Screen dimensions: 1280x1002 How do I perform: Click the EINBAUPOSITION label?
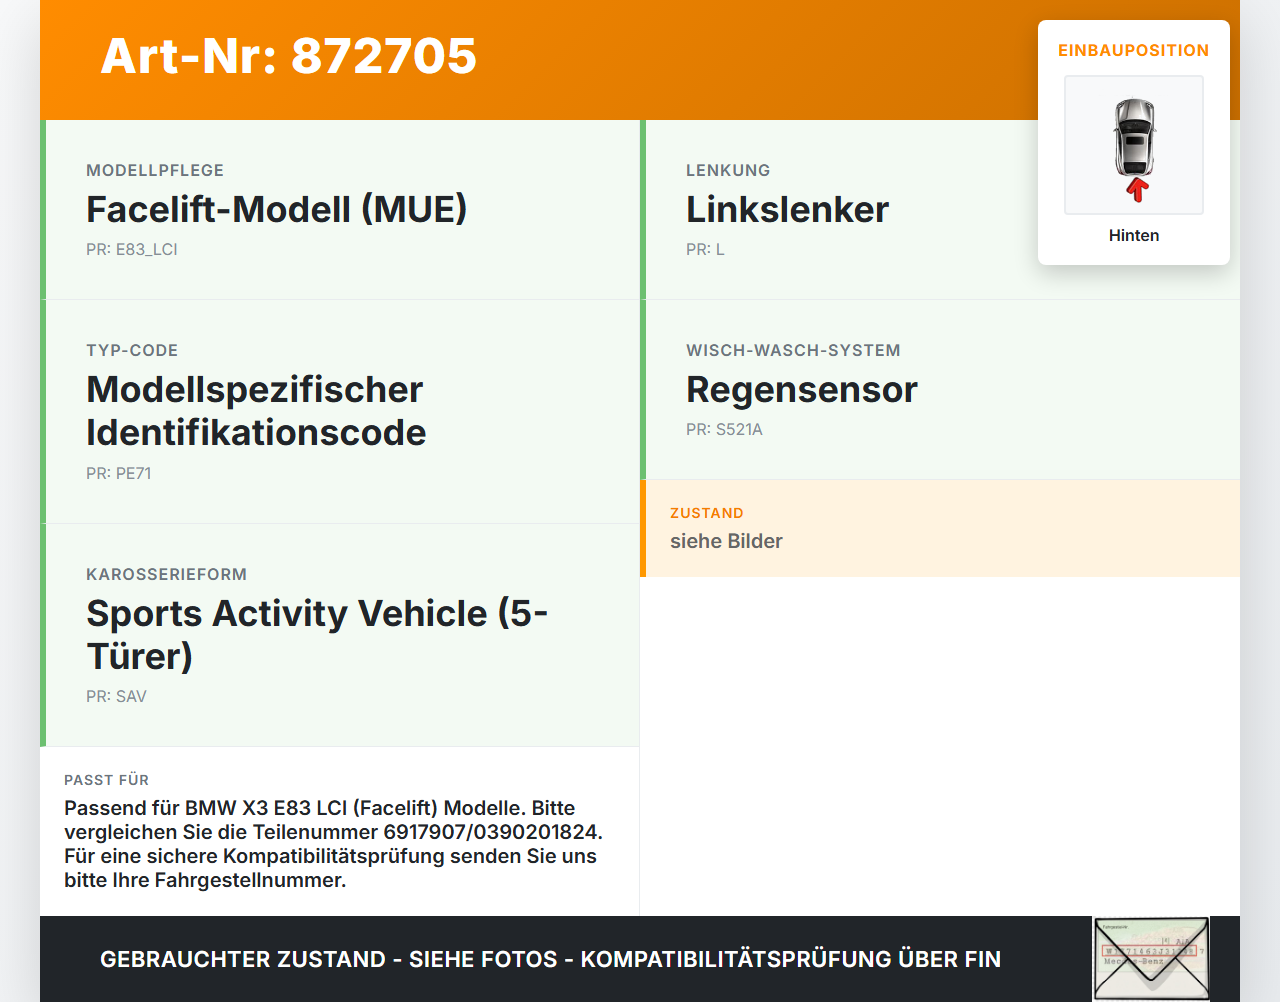click(x=1134, y=50)
